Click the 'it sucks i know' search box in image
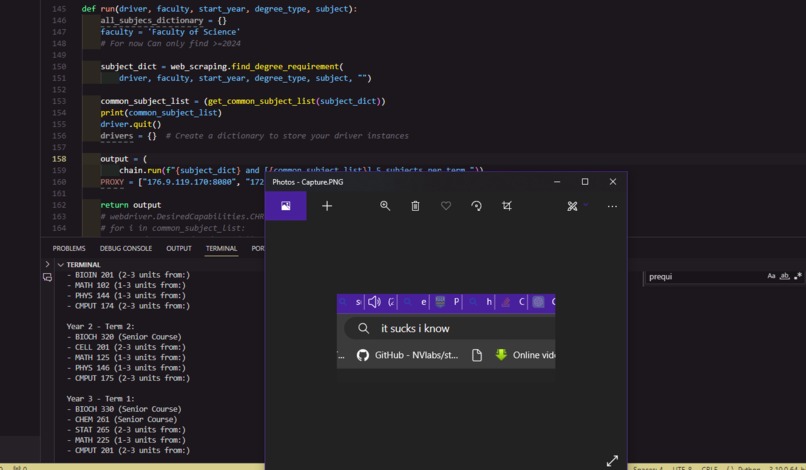The height and width of the screenshot is (470, 806). 450,329
